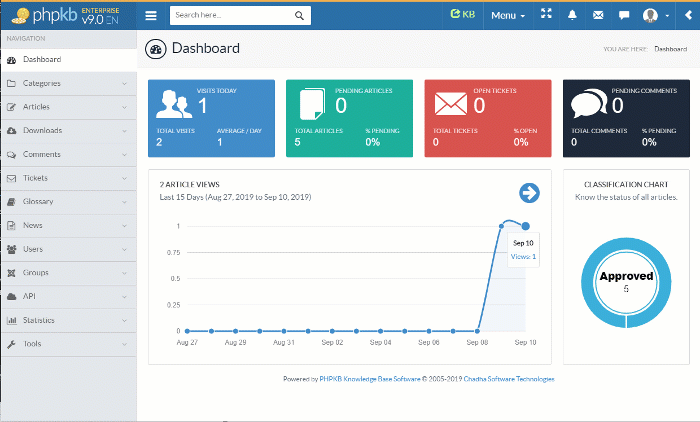Focus the Search here input field

pos(232,16)
